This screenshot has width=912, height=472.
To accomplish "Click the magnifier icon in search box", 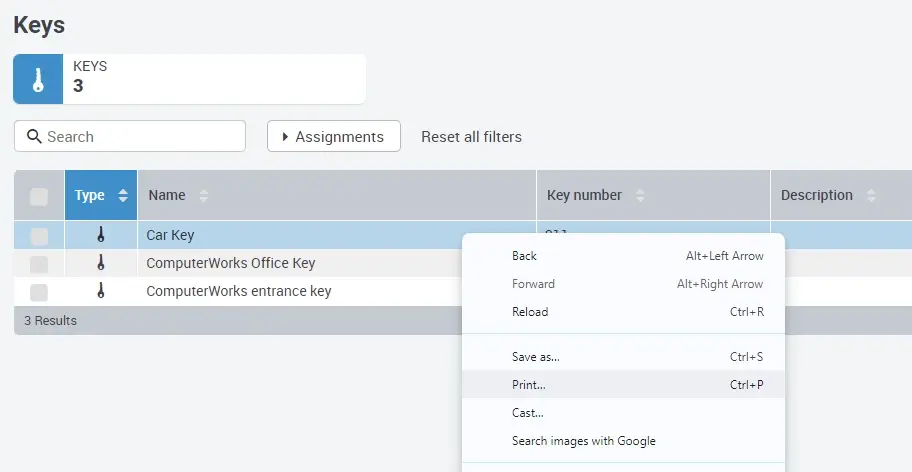I will pos(34,136).
